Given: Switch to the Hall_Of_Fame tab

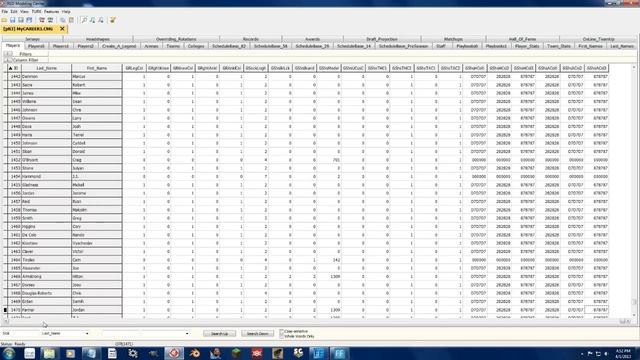Looking at the screenshot, I should pos(522,39).
